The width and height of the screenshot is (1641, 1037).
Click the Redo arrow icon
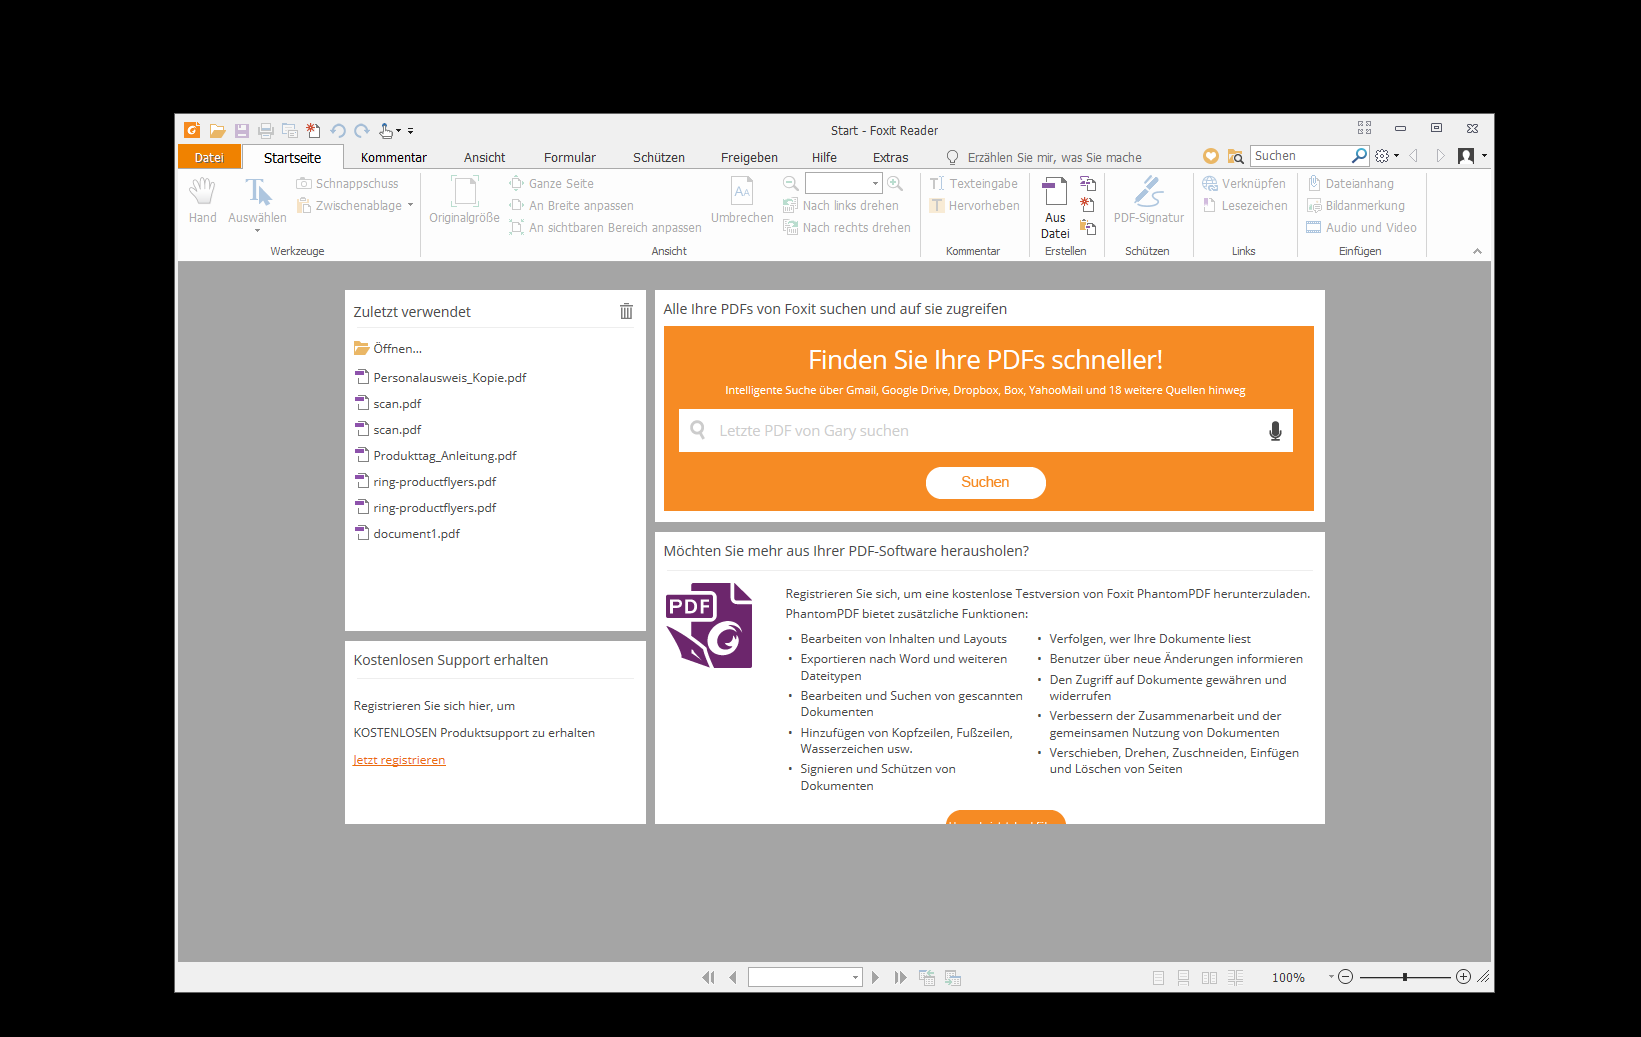[362, 131]
